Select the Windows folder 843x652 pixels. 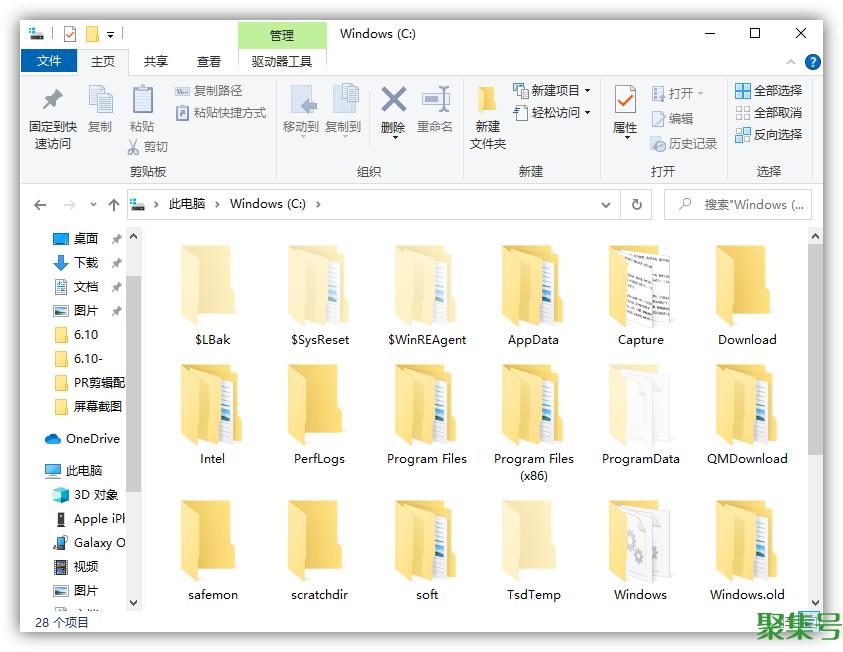640,551
